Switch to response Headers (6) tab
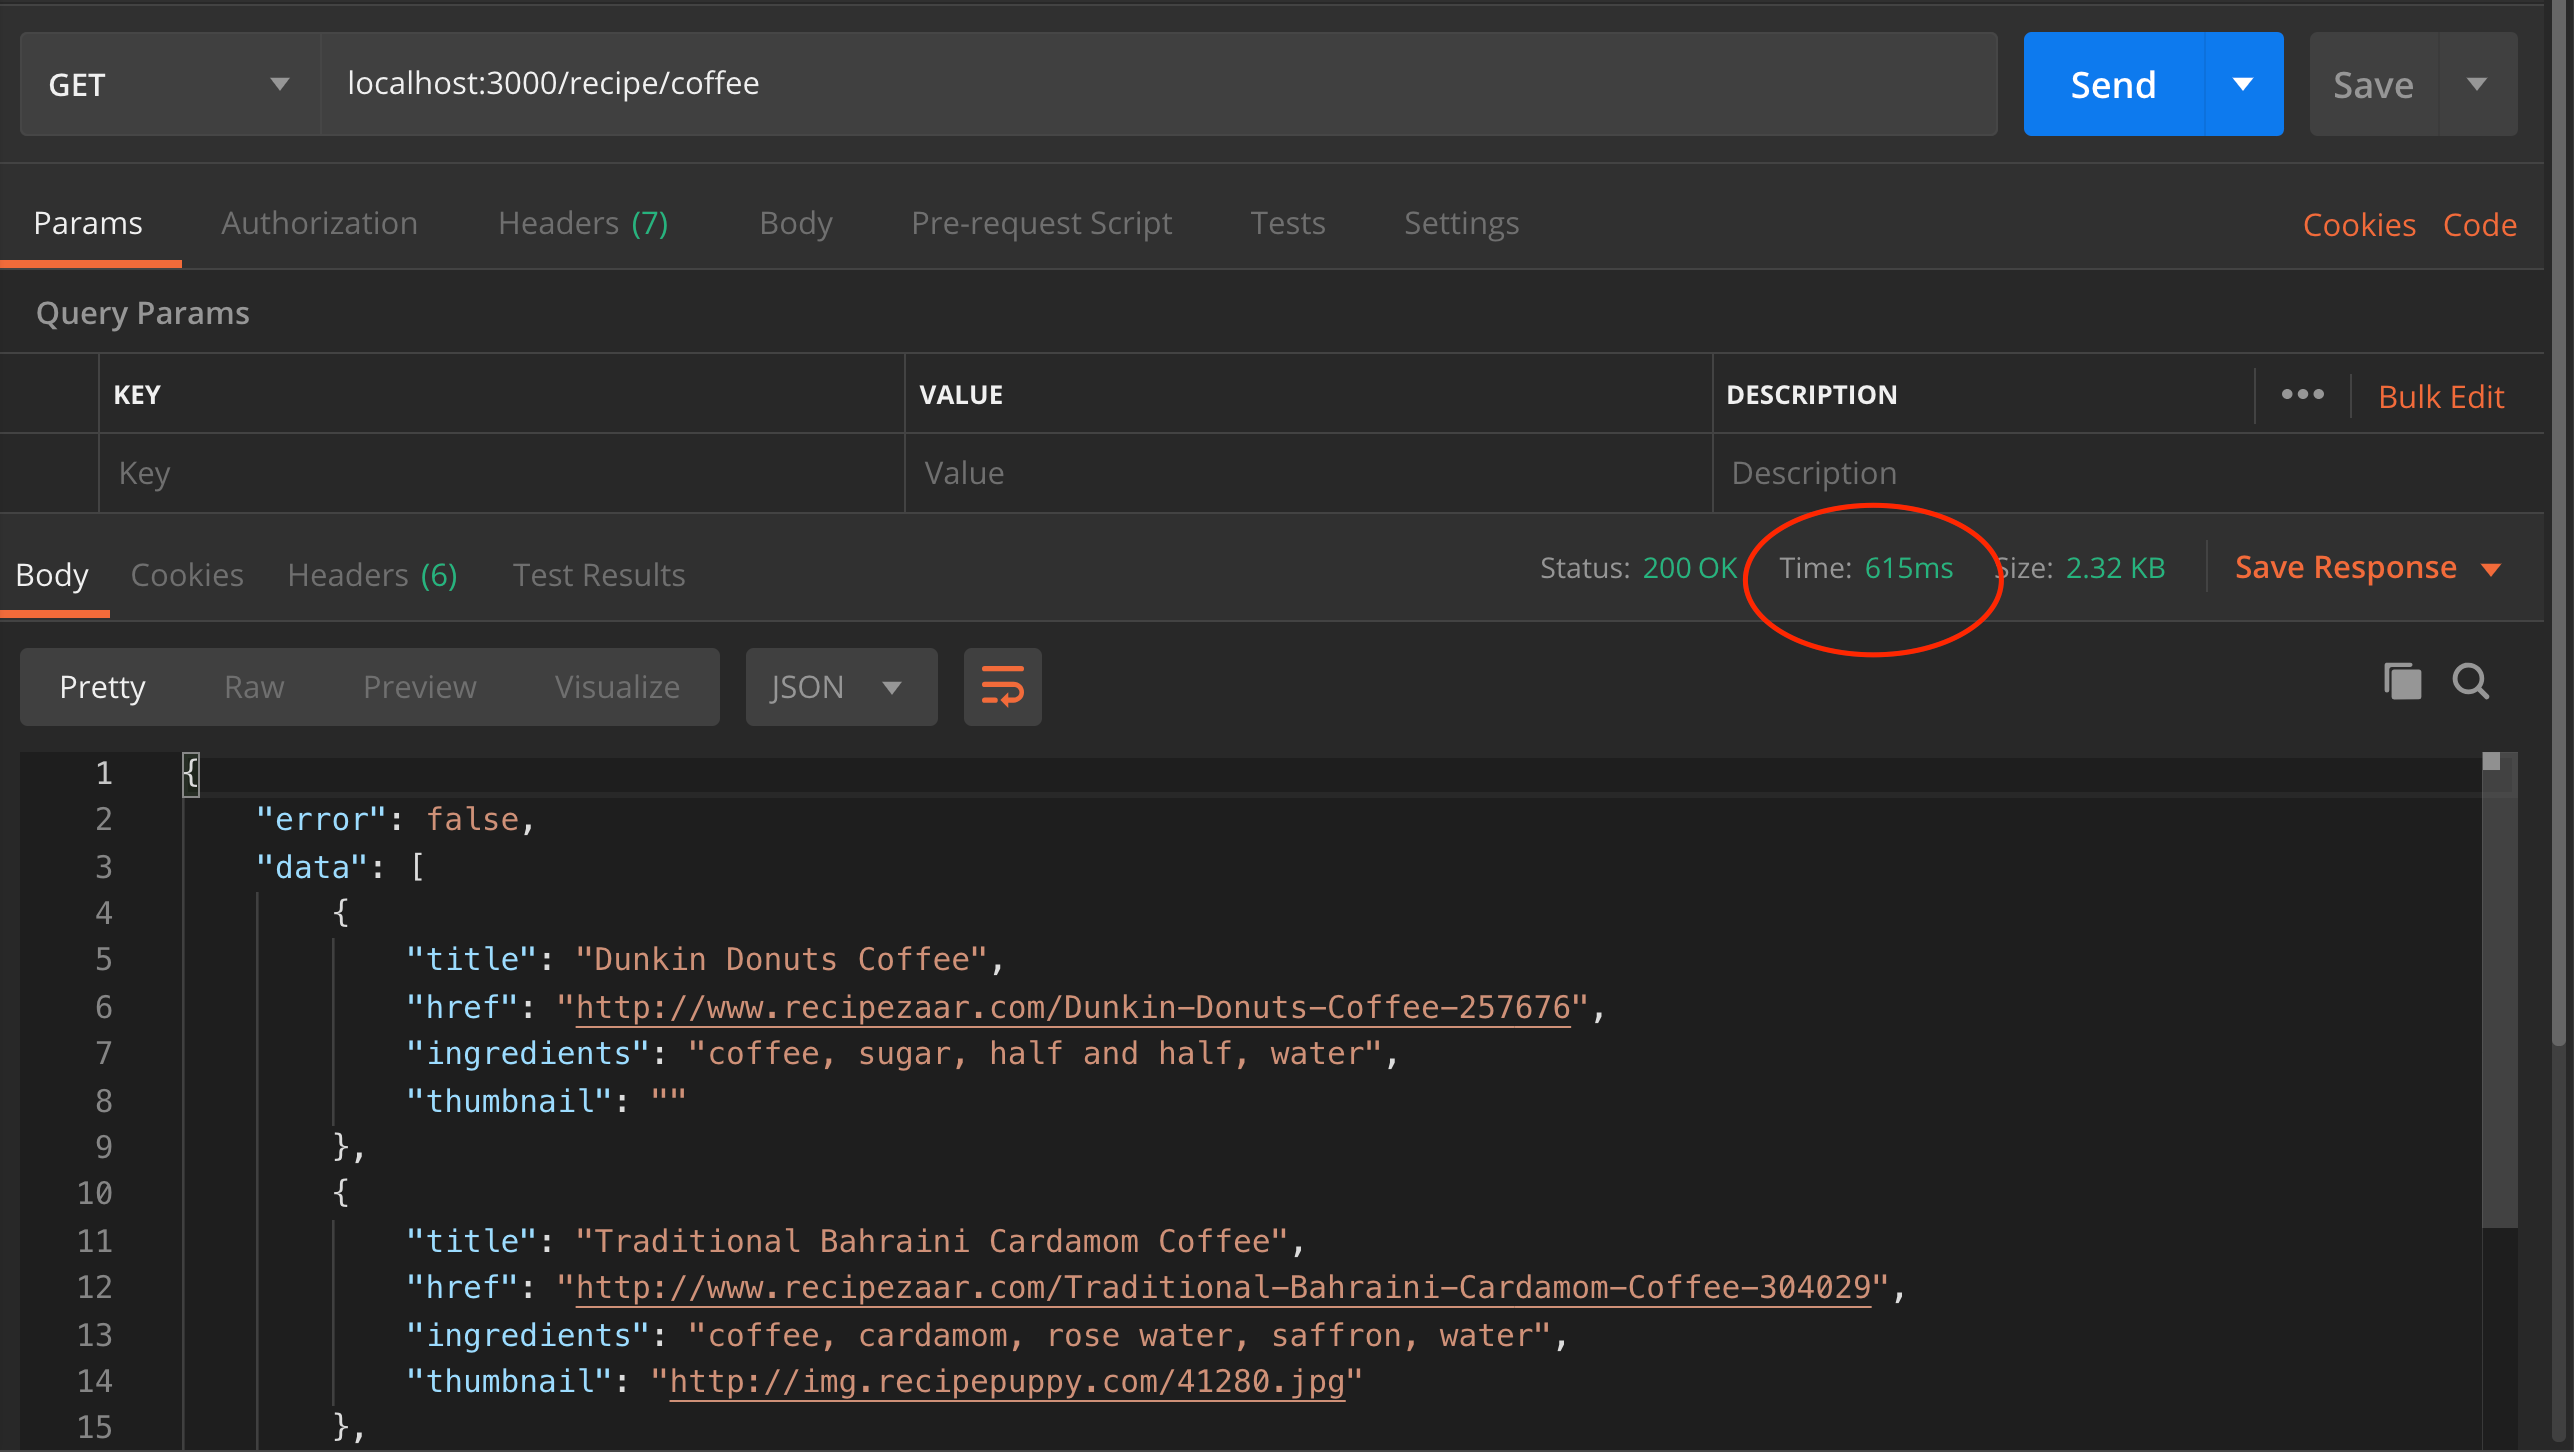This screenshot has width=2574, height=1452. [x=372, y=575]
